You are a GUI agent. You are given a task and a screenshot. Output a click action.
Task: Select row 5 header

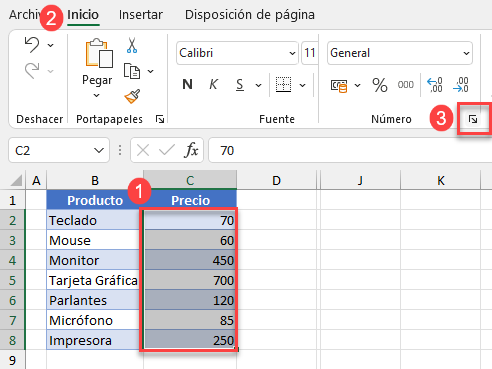[x=13, y=280]
